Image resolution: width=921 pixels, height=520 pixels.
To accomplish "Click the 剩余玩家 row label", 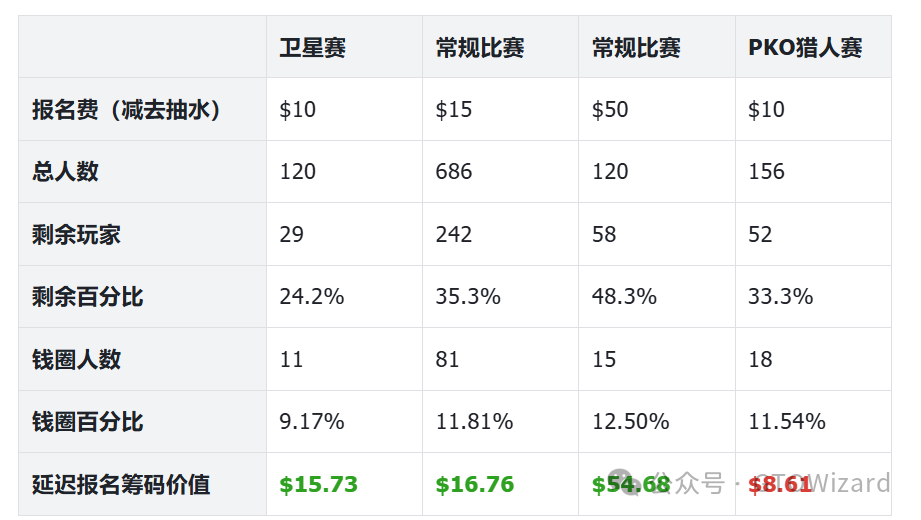I will point(76,235).
